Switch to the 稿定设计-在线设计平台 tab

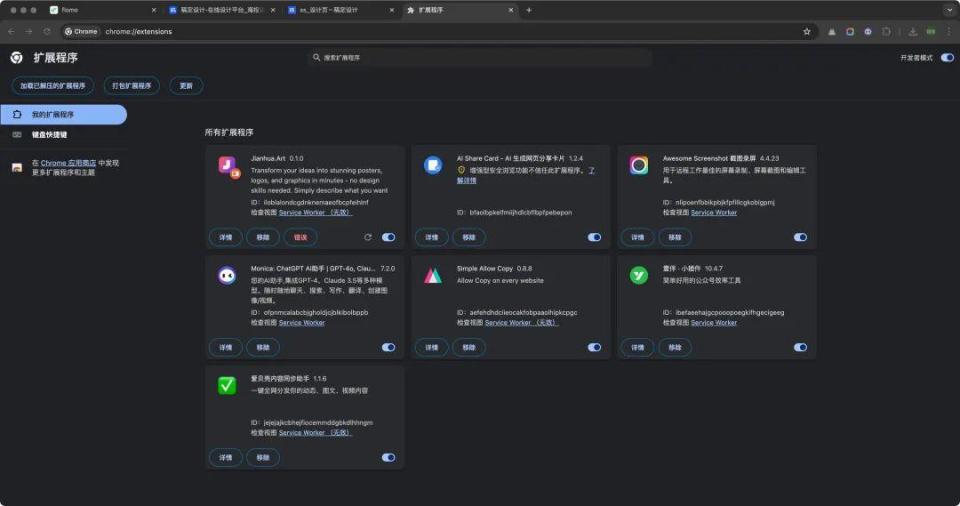[220, 10]
